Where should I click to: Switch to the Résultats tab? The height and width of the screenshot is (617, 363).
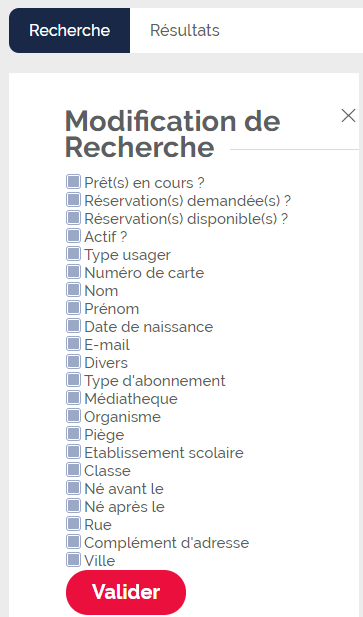tap(185, 30)
